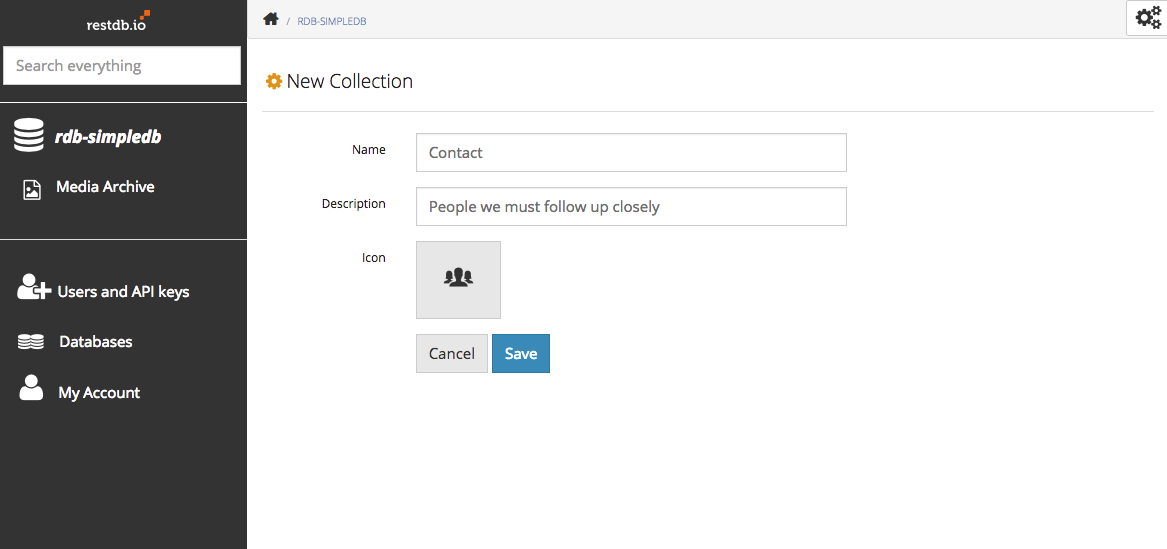Open the icon picker with people group icon
The width and height of the screenshot is (1167, 549).
coord(458,280)
